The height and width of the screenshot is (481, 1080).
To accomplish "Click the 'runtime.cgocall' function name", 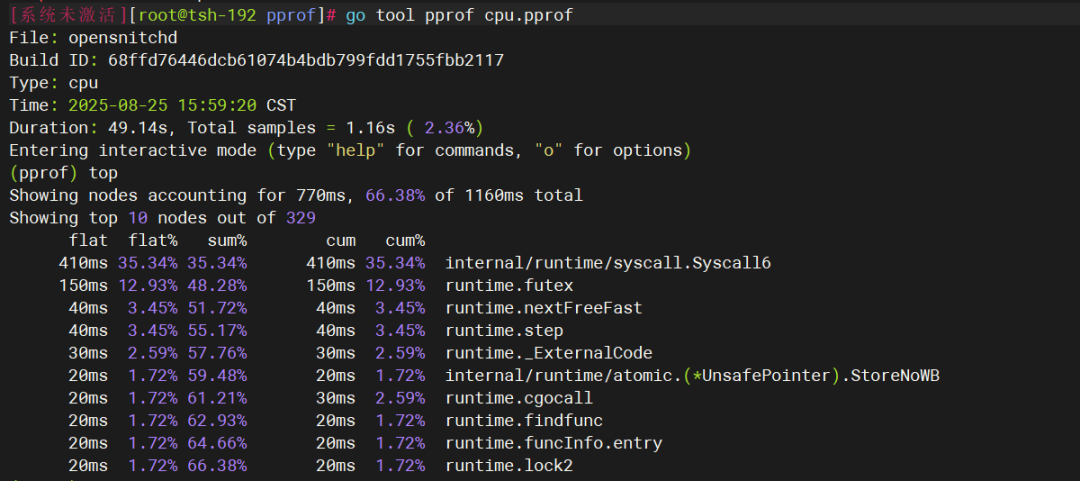I will 519,398.
